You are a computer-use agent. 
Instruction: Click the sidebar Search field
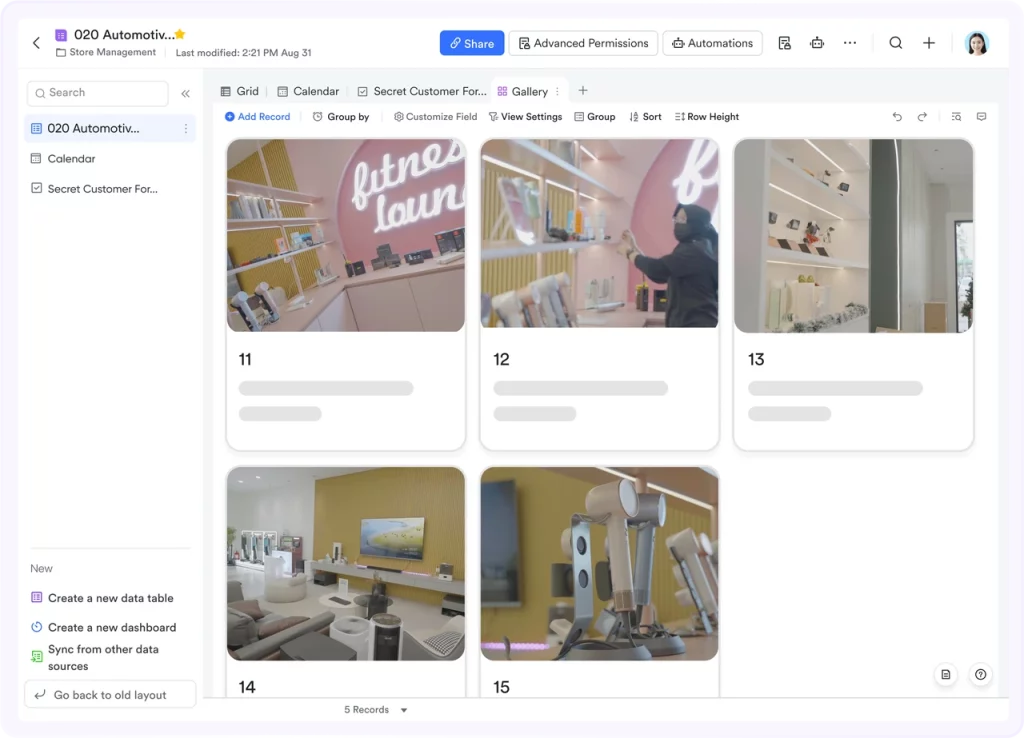pyautogui.click(x=97, y=93)
